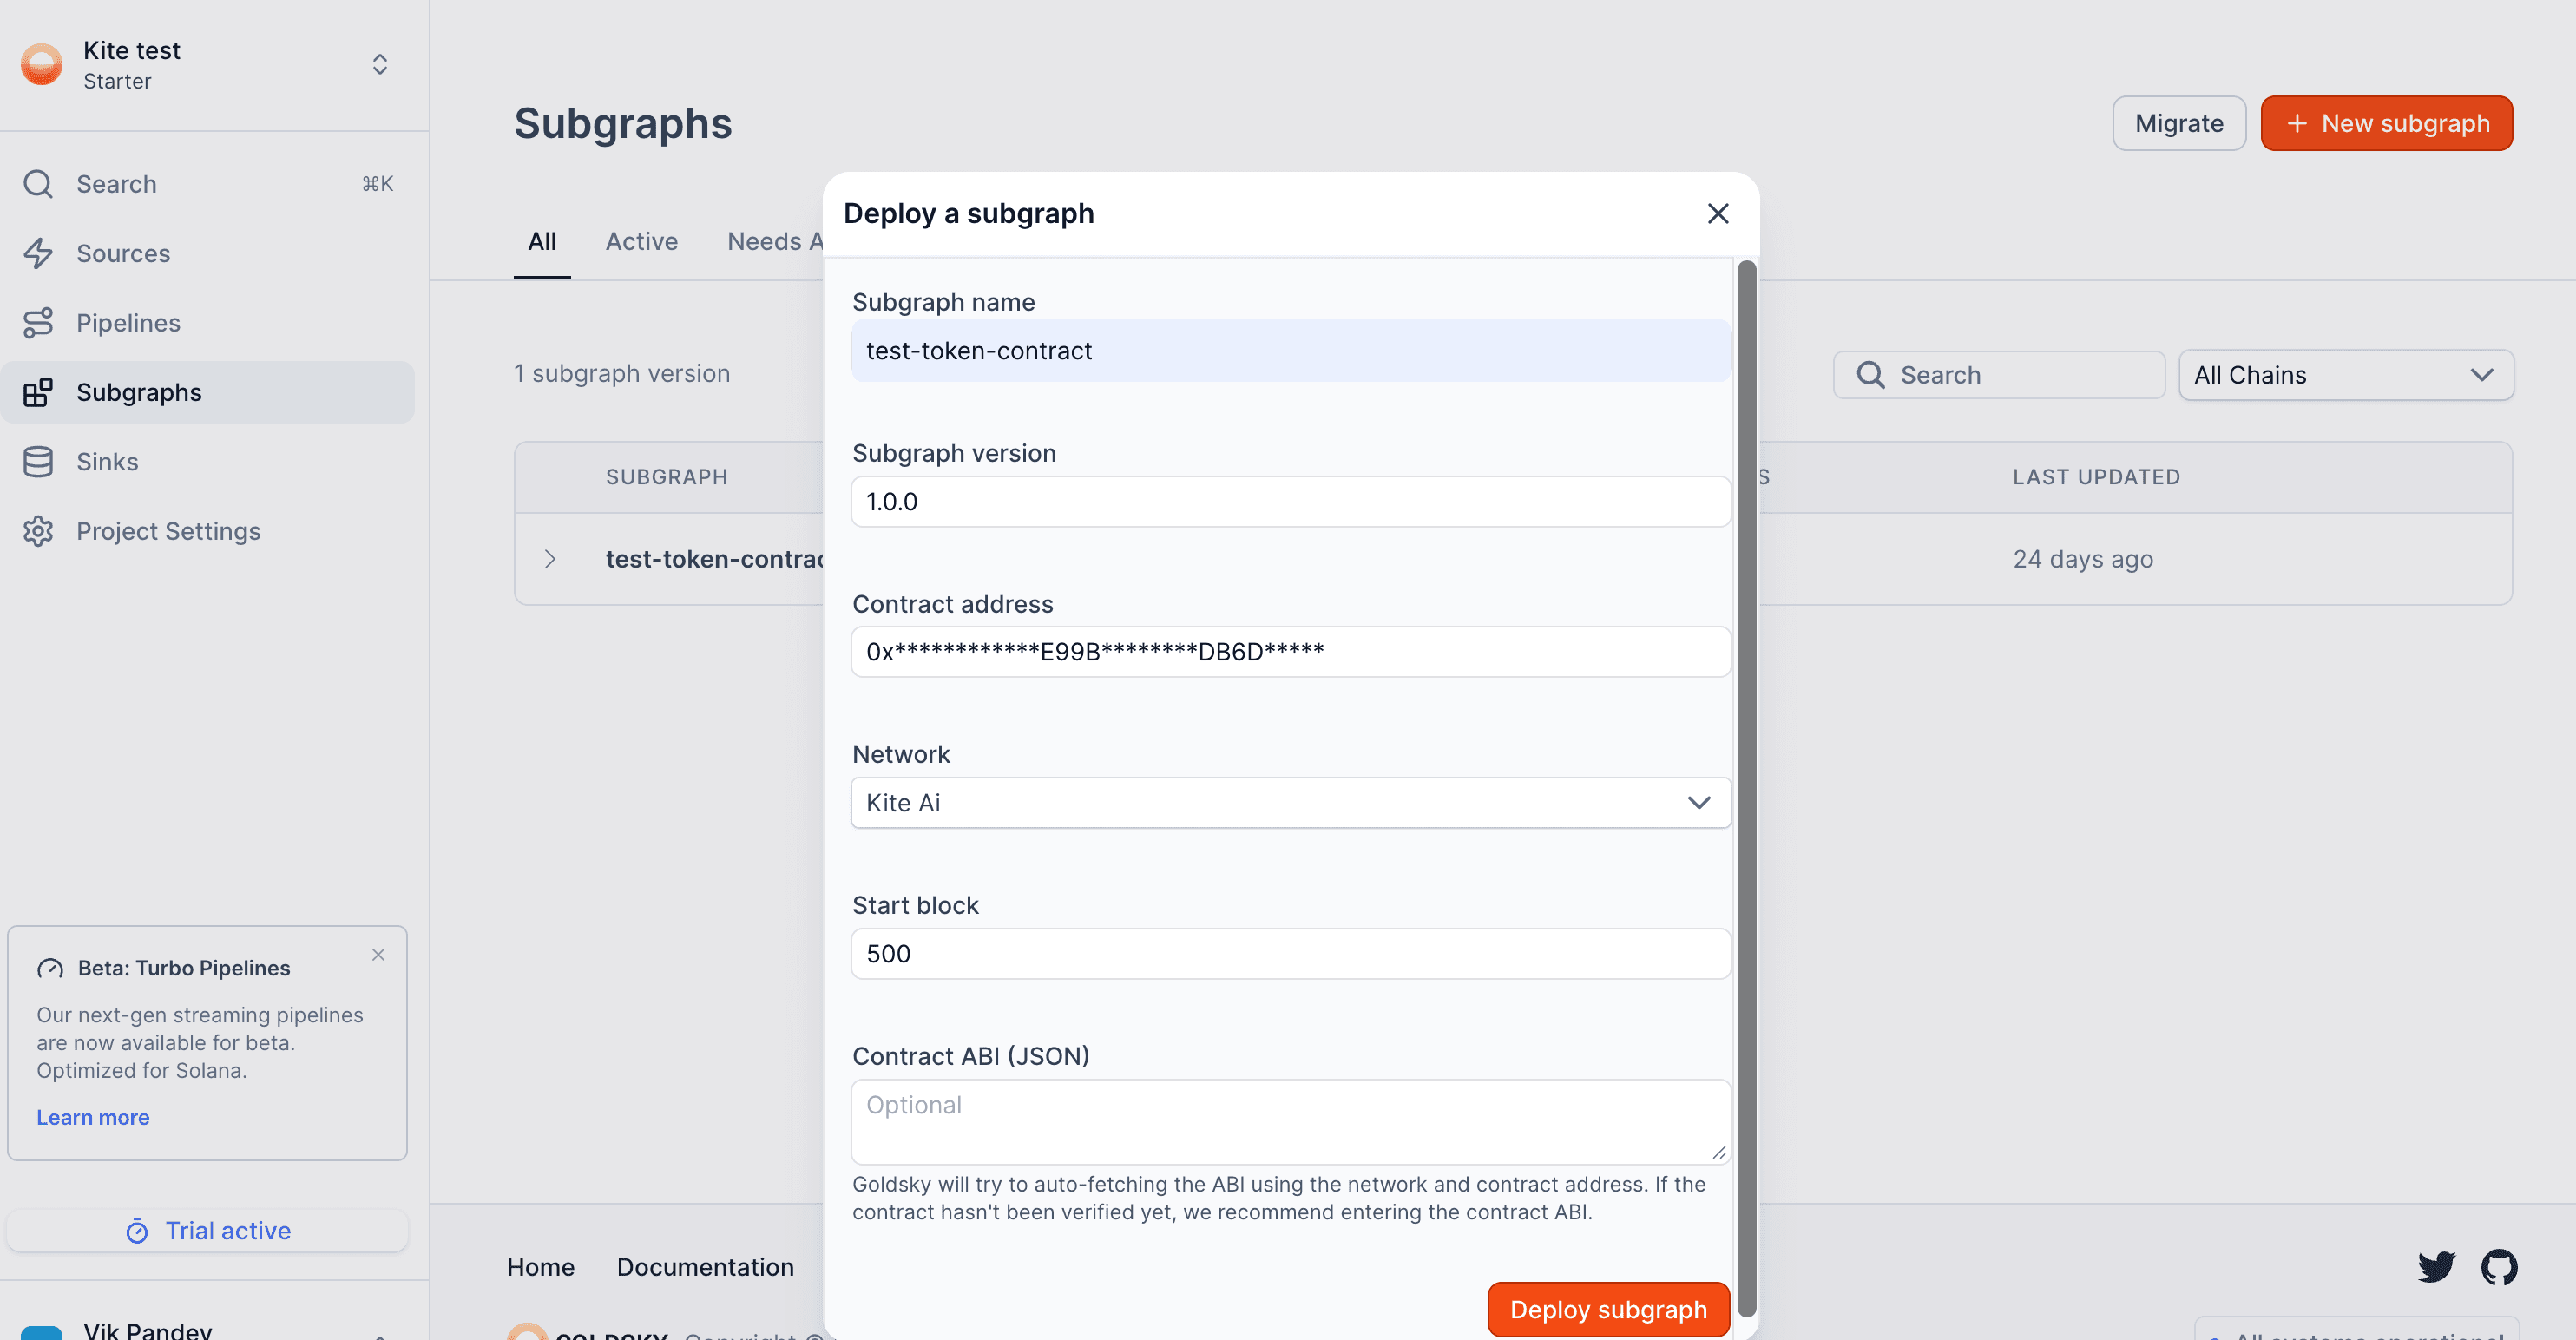
Task: Click the plus icon on New subgraph
Action: pos(2297,124)
